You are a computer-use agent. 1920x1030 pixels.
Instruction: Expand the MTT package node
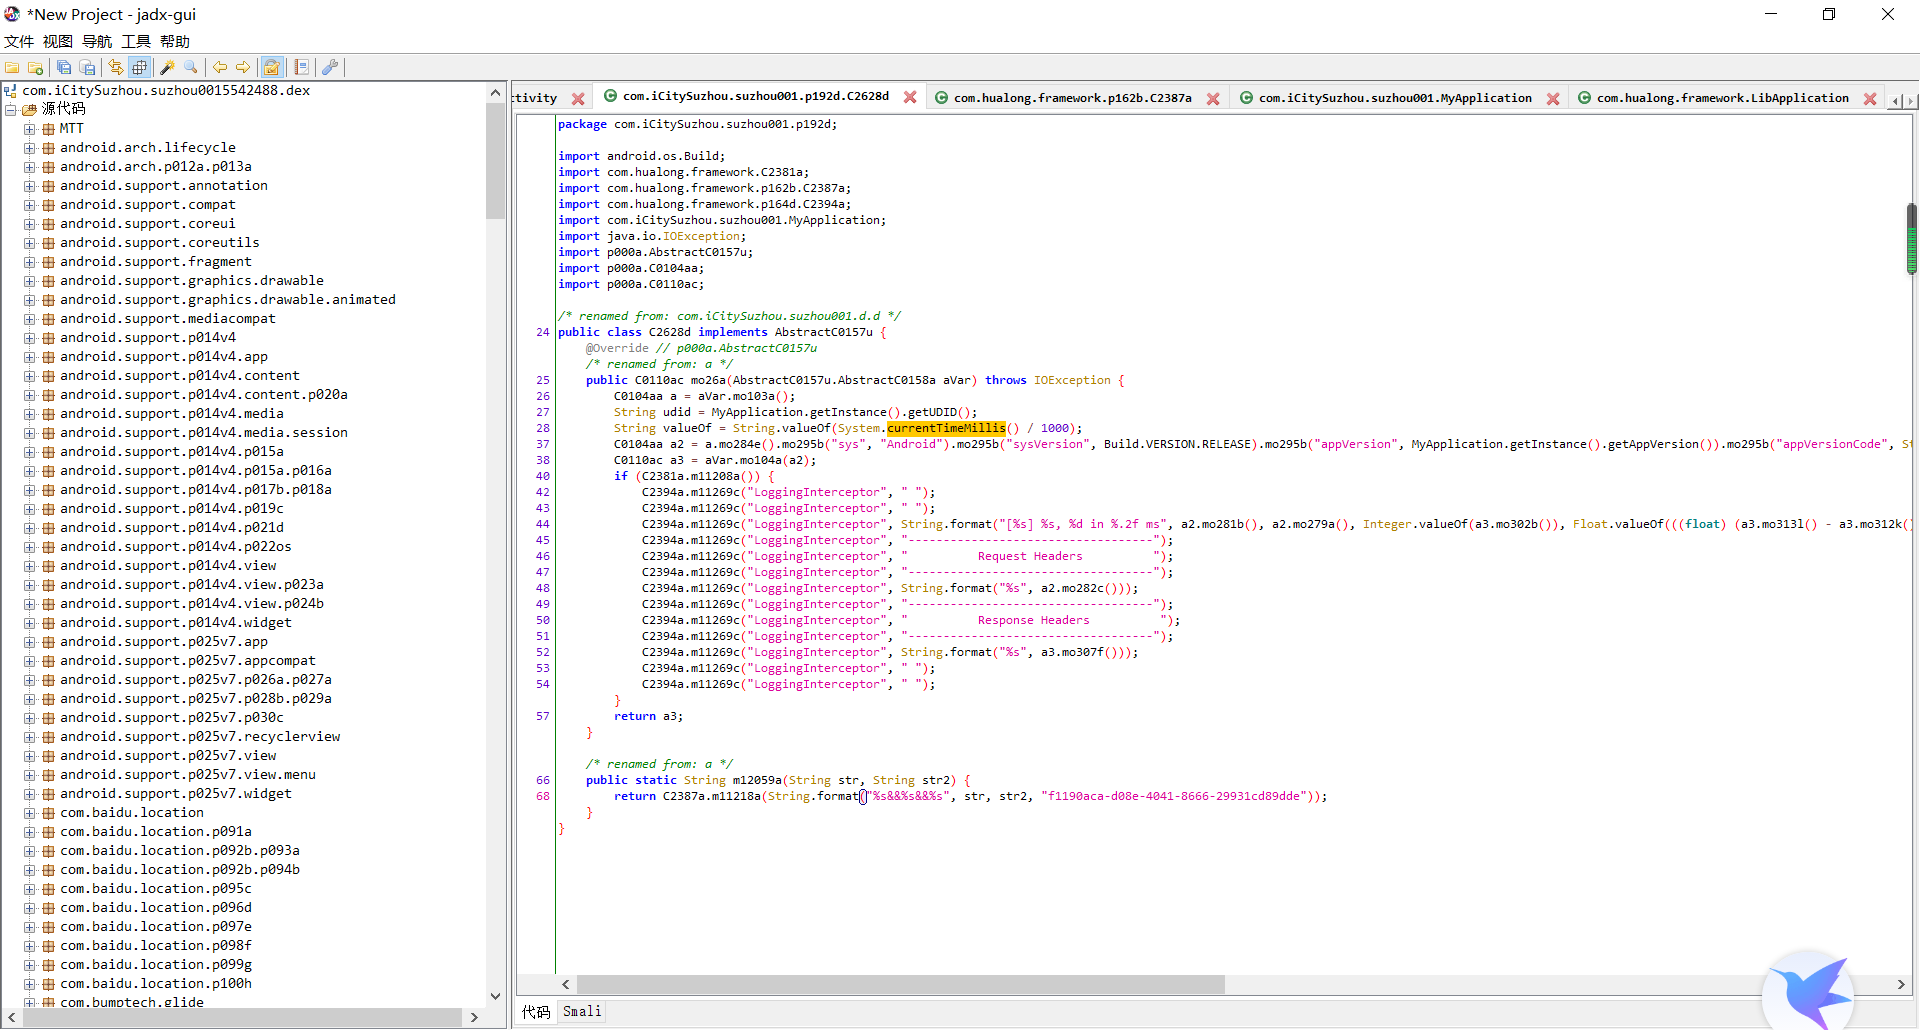pos(30,128)
